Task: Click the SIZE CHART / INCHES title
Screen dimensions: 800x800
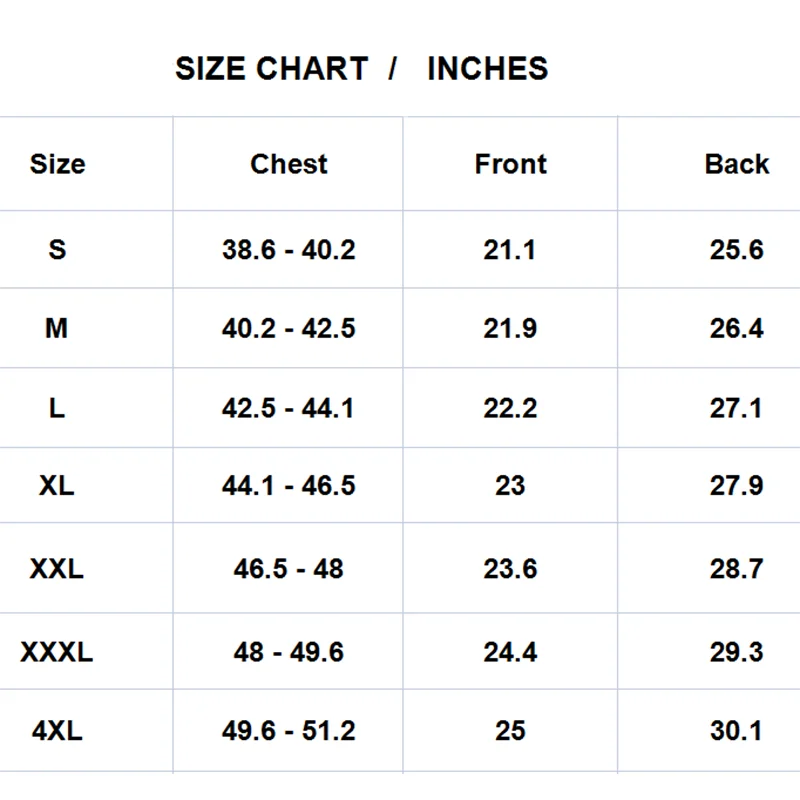Action: point(361,69)
